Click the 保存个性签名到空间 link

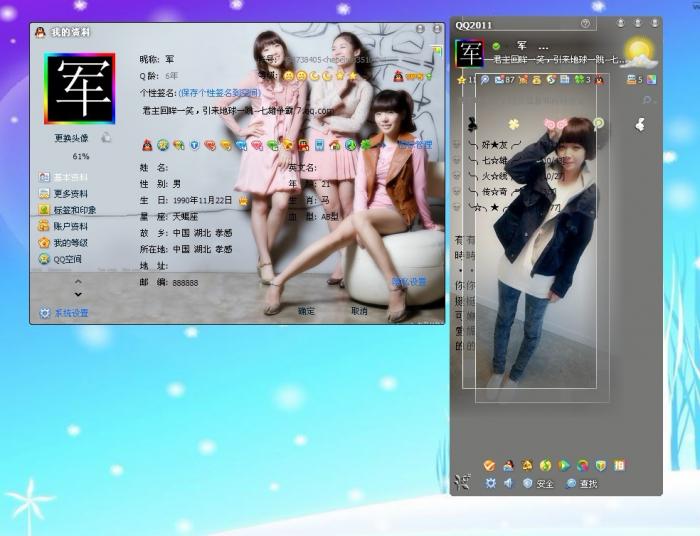coord(219,93)
